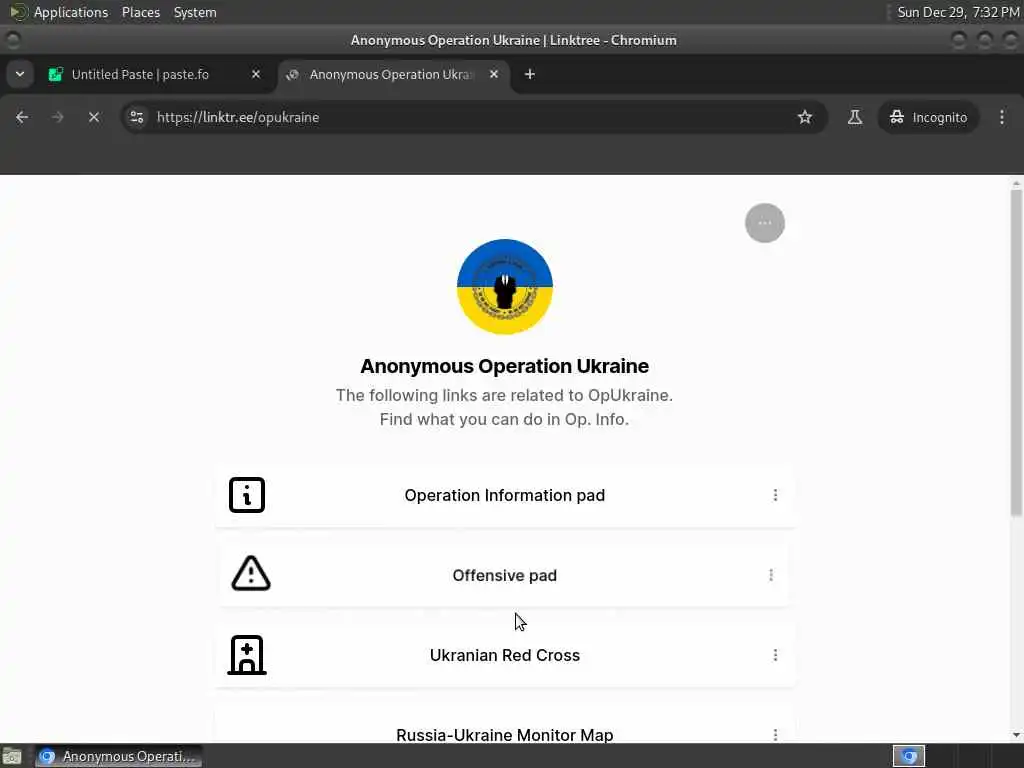
Task: Open the Applications menu
Action: point(59,12)
